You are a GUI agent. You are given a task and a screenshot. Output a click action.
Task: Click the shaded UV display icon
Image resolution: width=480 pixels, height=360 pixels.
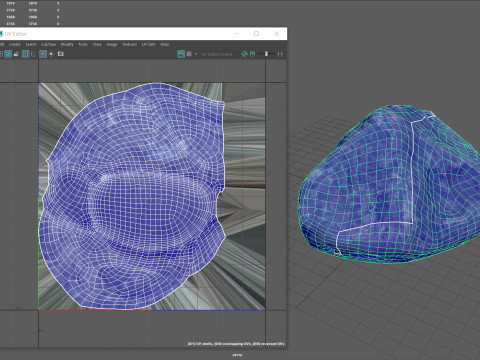pyautogui.click(x=16, y=54)
